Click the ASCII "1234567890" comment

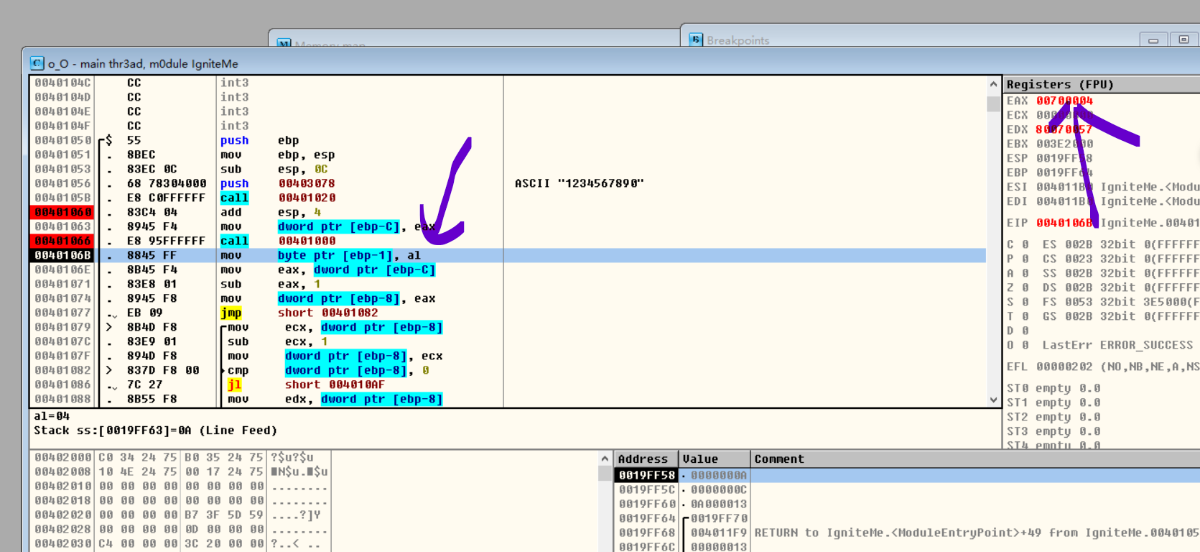[x=579, y=184]
